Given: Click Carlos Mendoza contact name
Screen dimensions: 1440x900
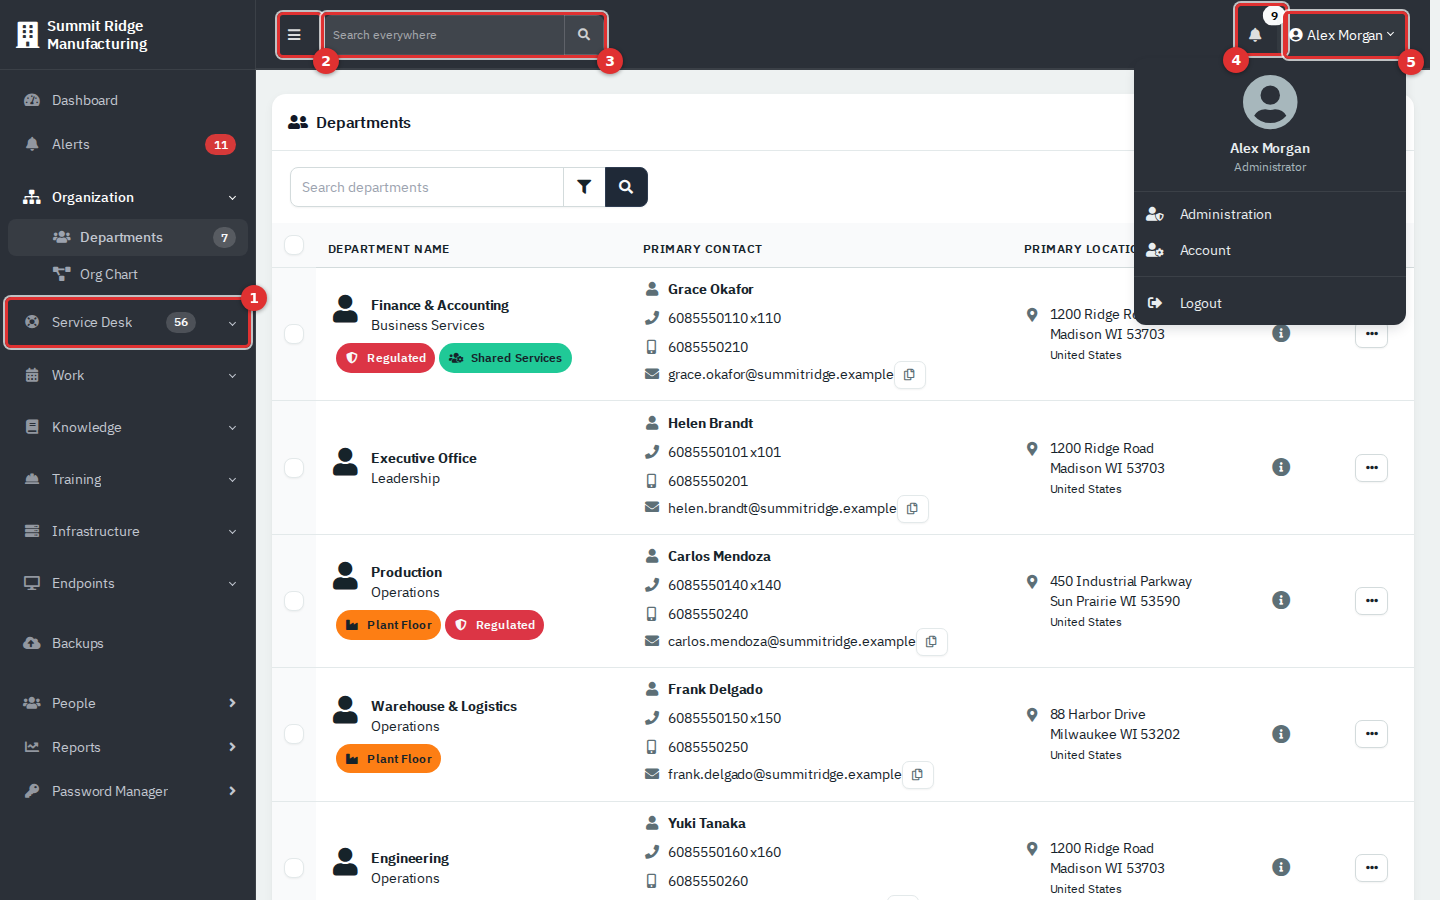Looking at the screenshot, I should pos(719,556).
